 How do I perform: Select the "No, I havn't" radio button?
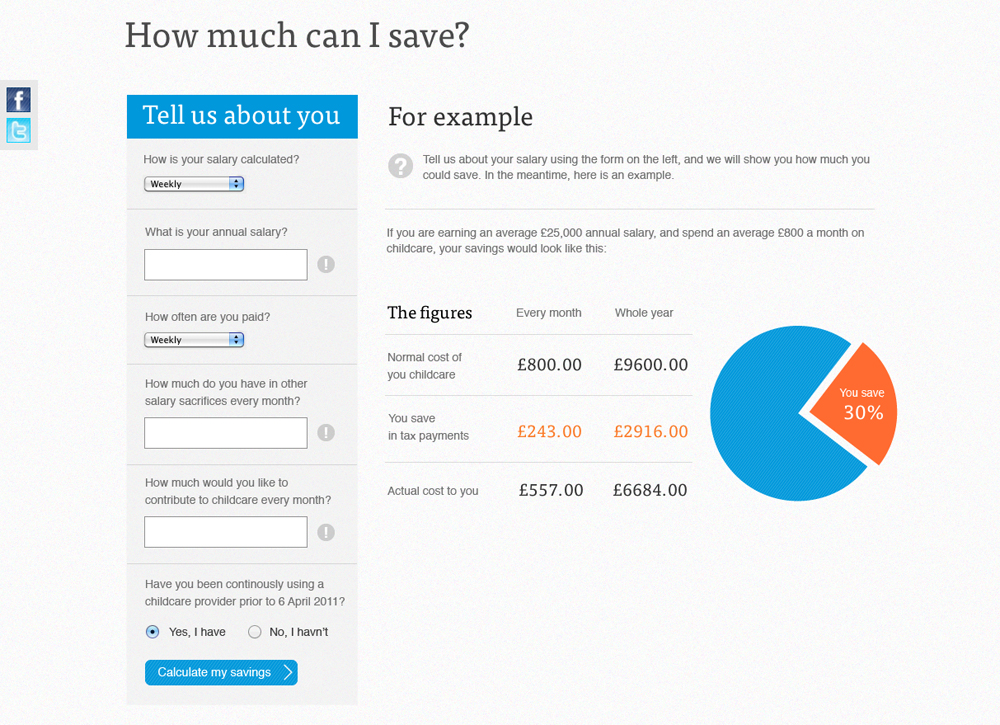tap(254, 632)
